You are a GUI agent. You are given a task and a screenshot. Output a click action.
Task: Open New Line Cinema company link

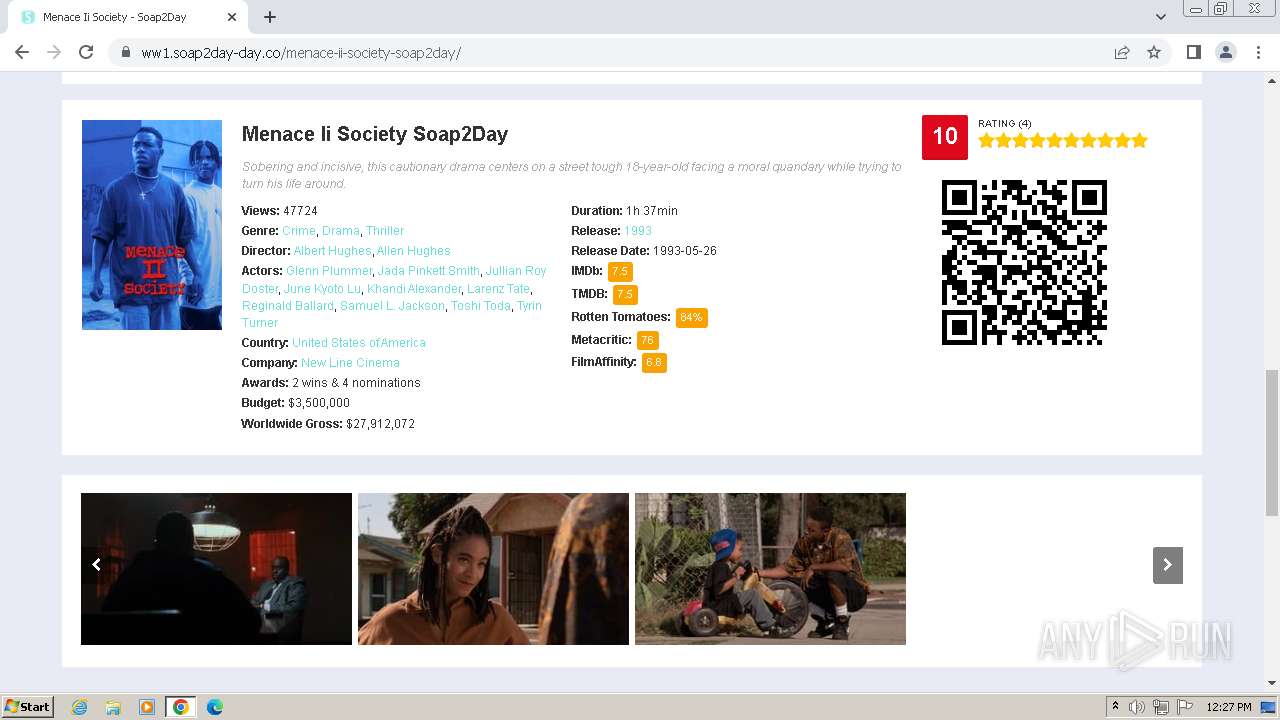350,363
